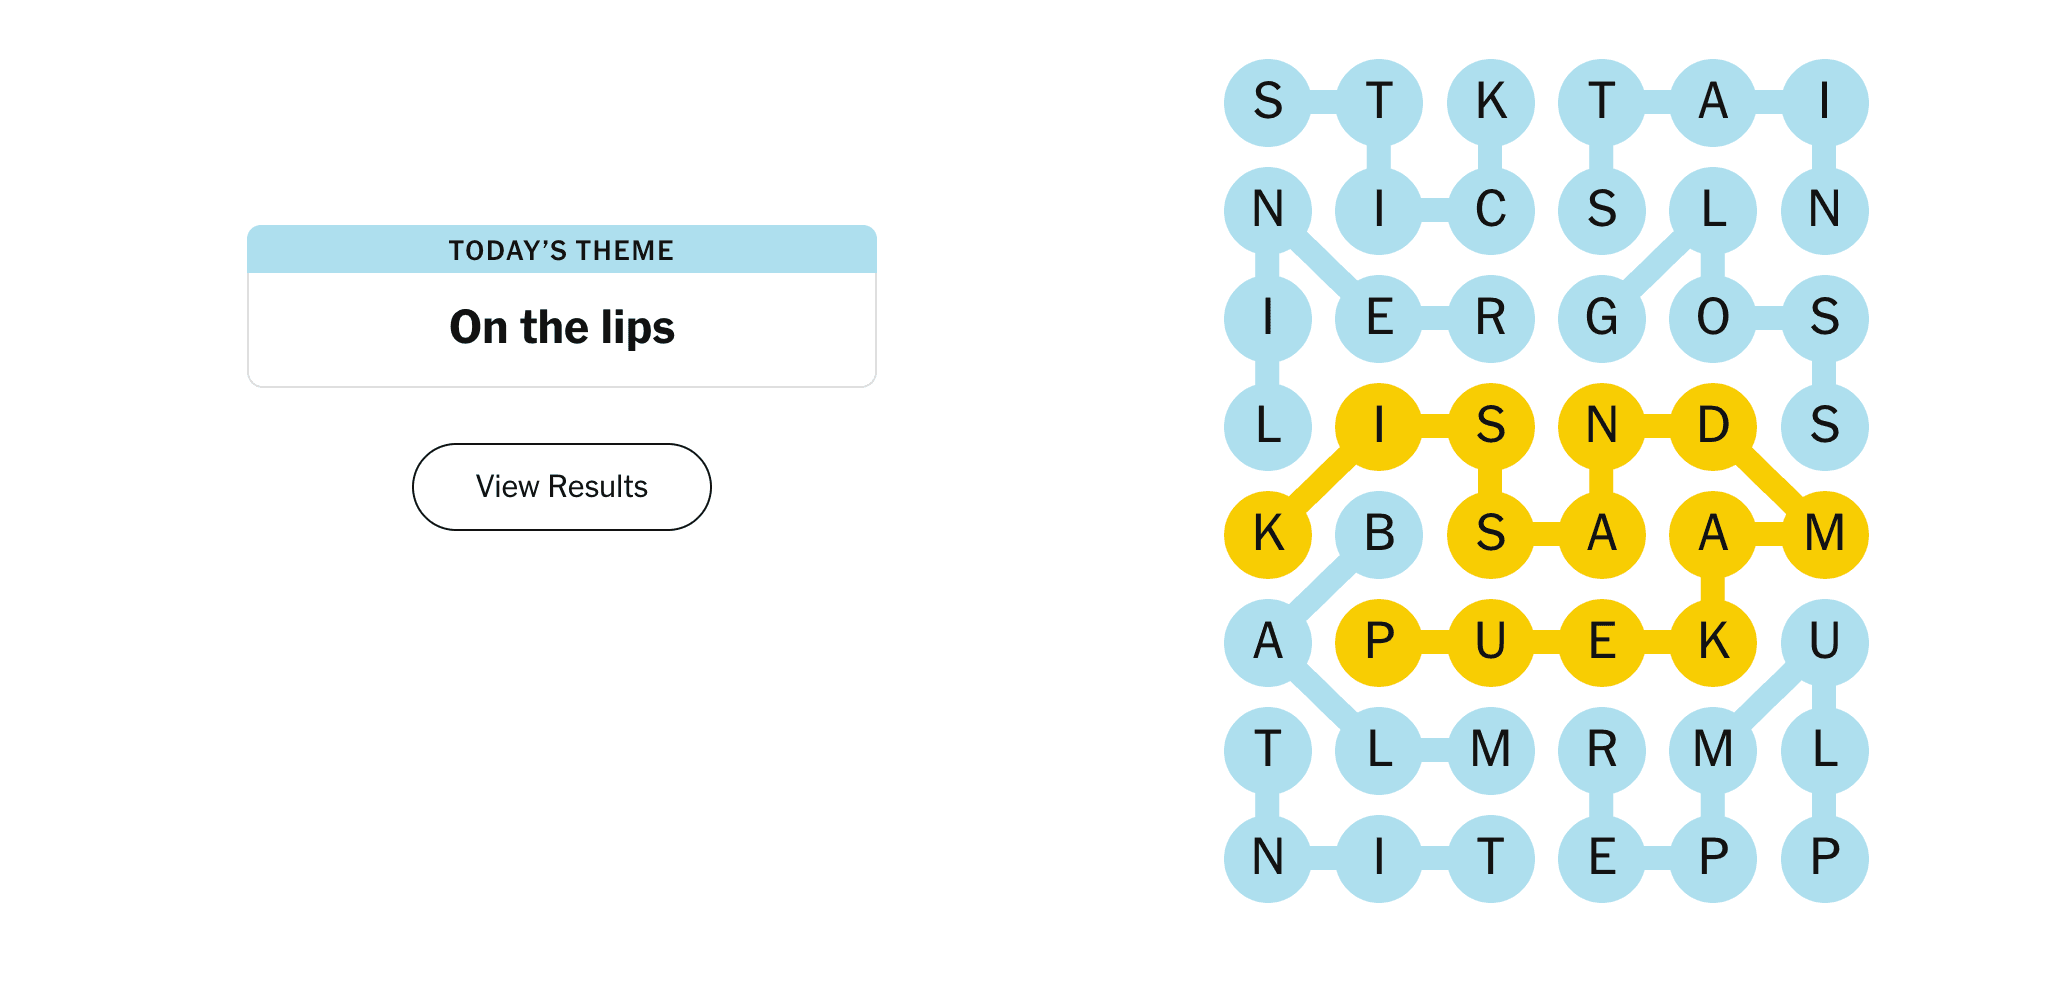Screen dimensions: 2072x1002
Task: Select the Today's Theme header banner
Action: pyautogui.click(x=561, y=250)
